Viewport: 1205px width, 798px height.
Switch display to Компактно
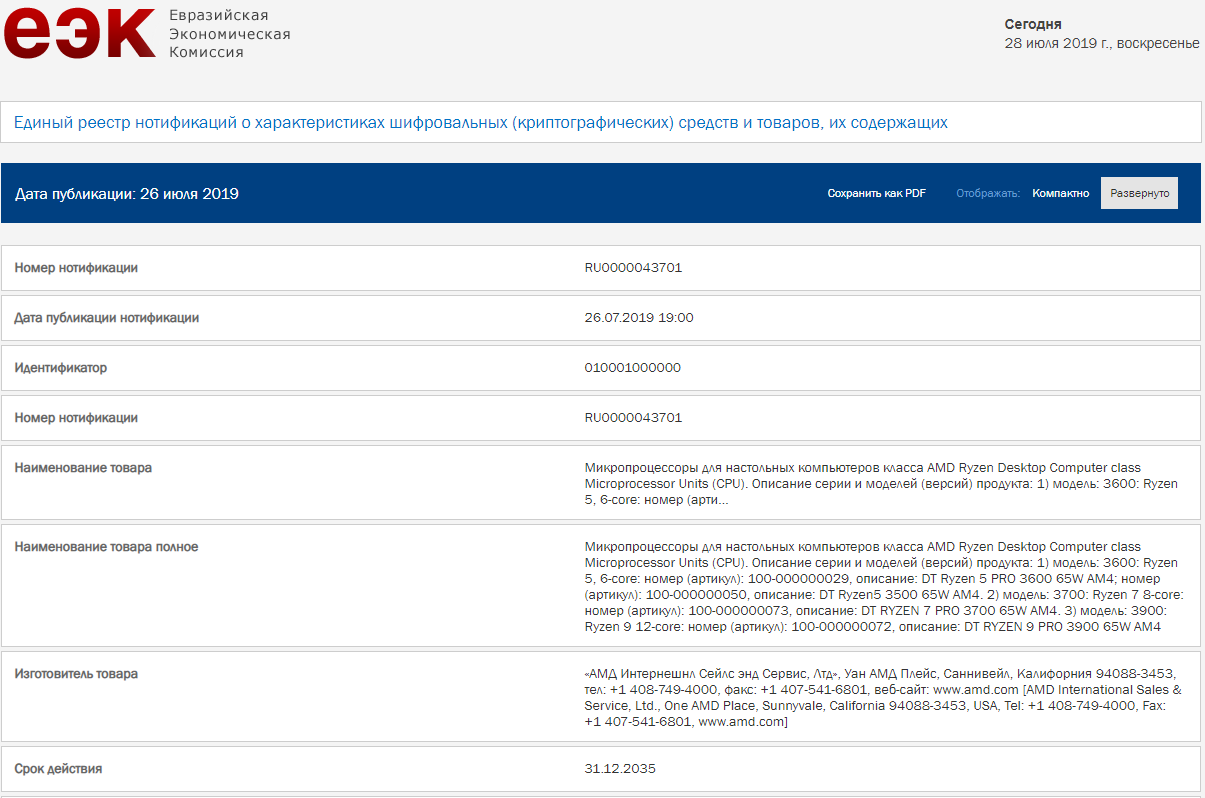click(1061, 194)
